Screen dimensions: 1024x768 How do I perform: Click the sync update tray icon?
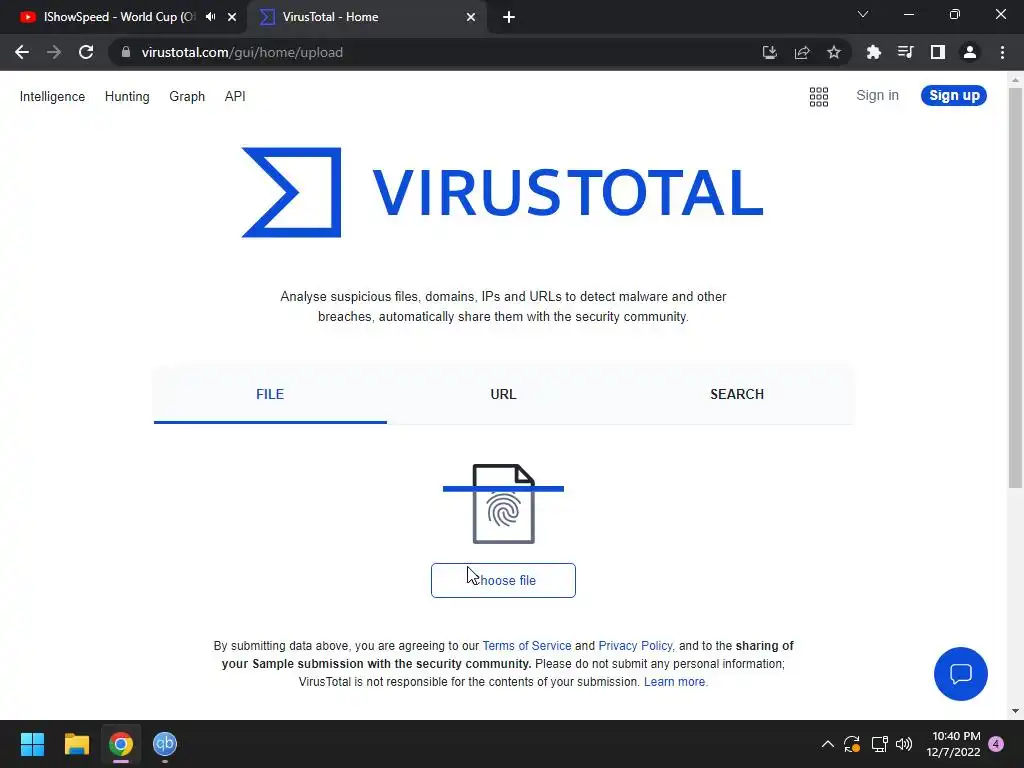(852, 744)
